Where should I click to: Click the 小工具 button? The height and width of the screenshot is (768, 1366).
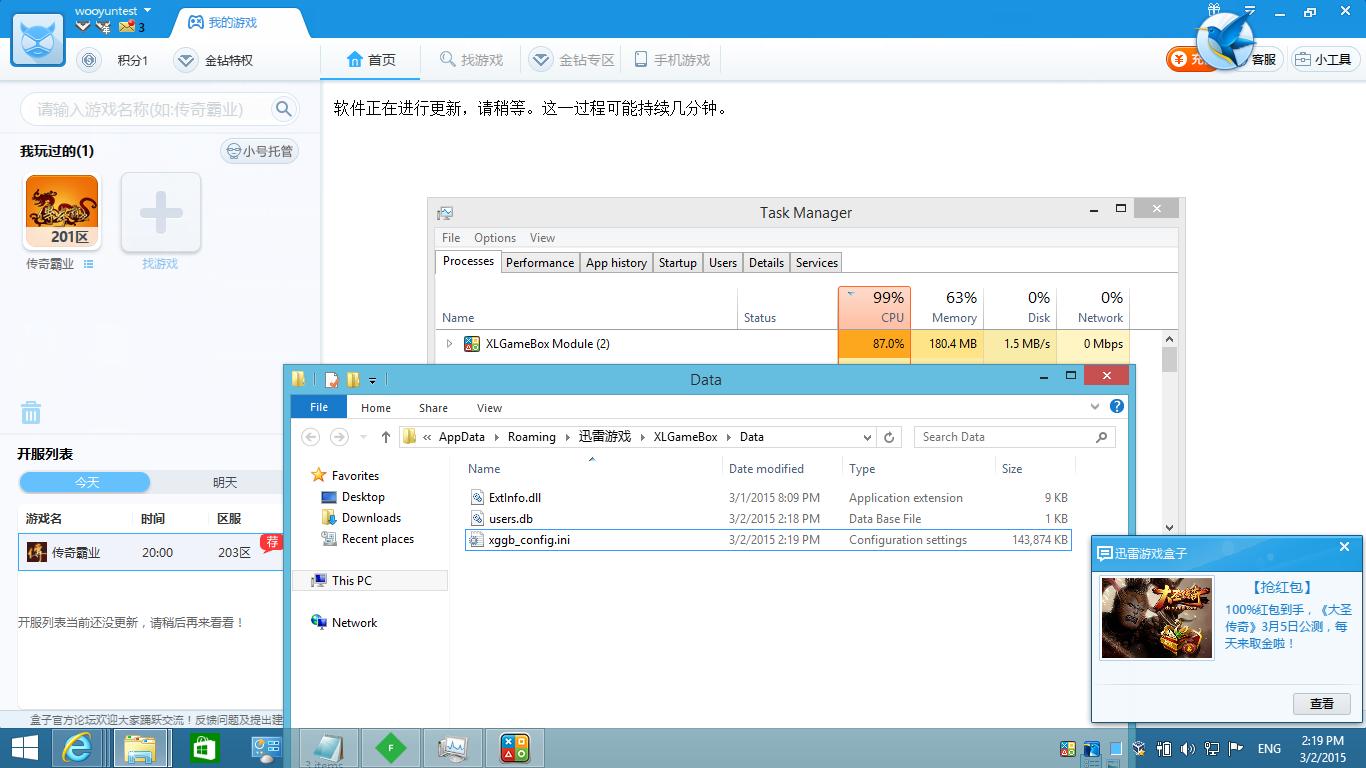(1325, 60)
